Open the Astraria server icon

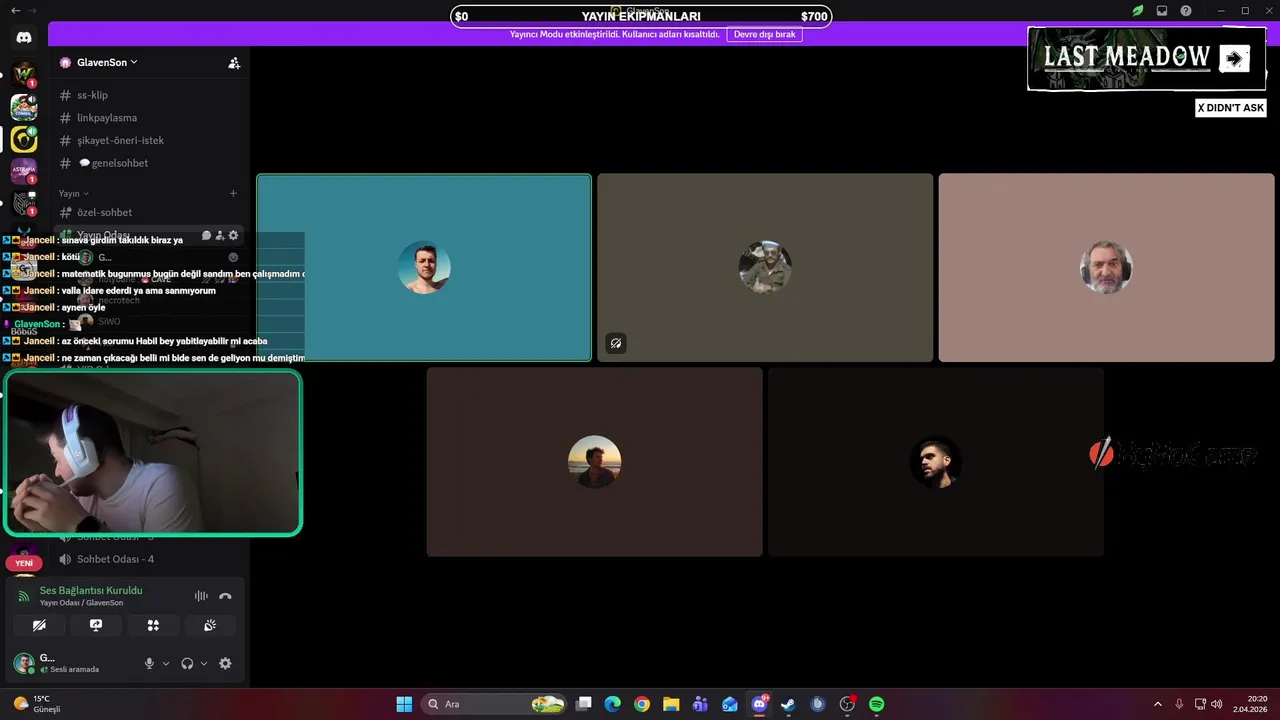24,171
